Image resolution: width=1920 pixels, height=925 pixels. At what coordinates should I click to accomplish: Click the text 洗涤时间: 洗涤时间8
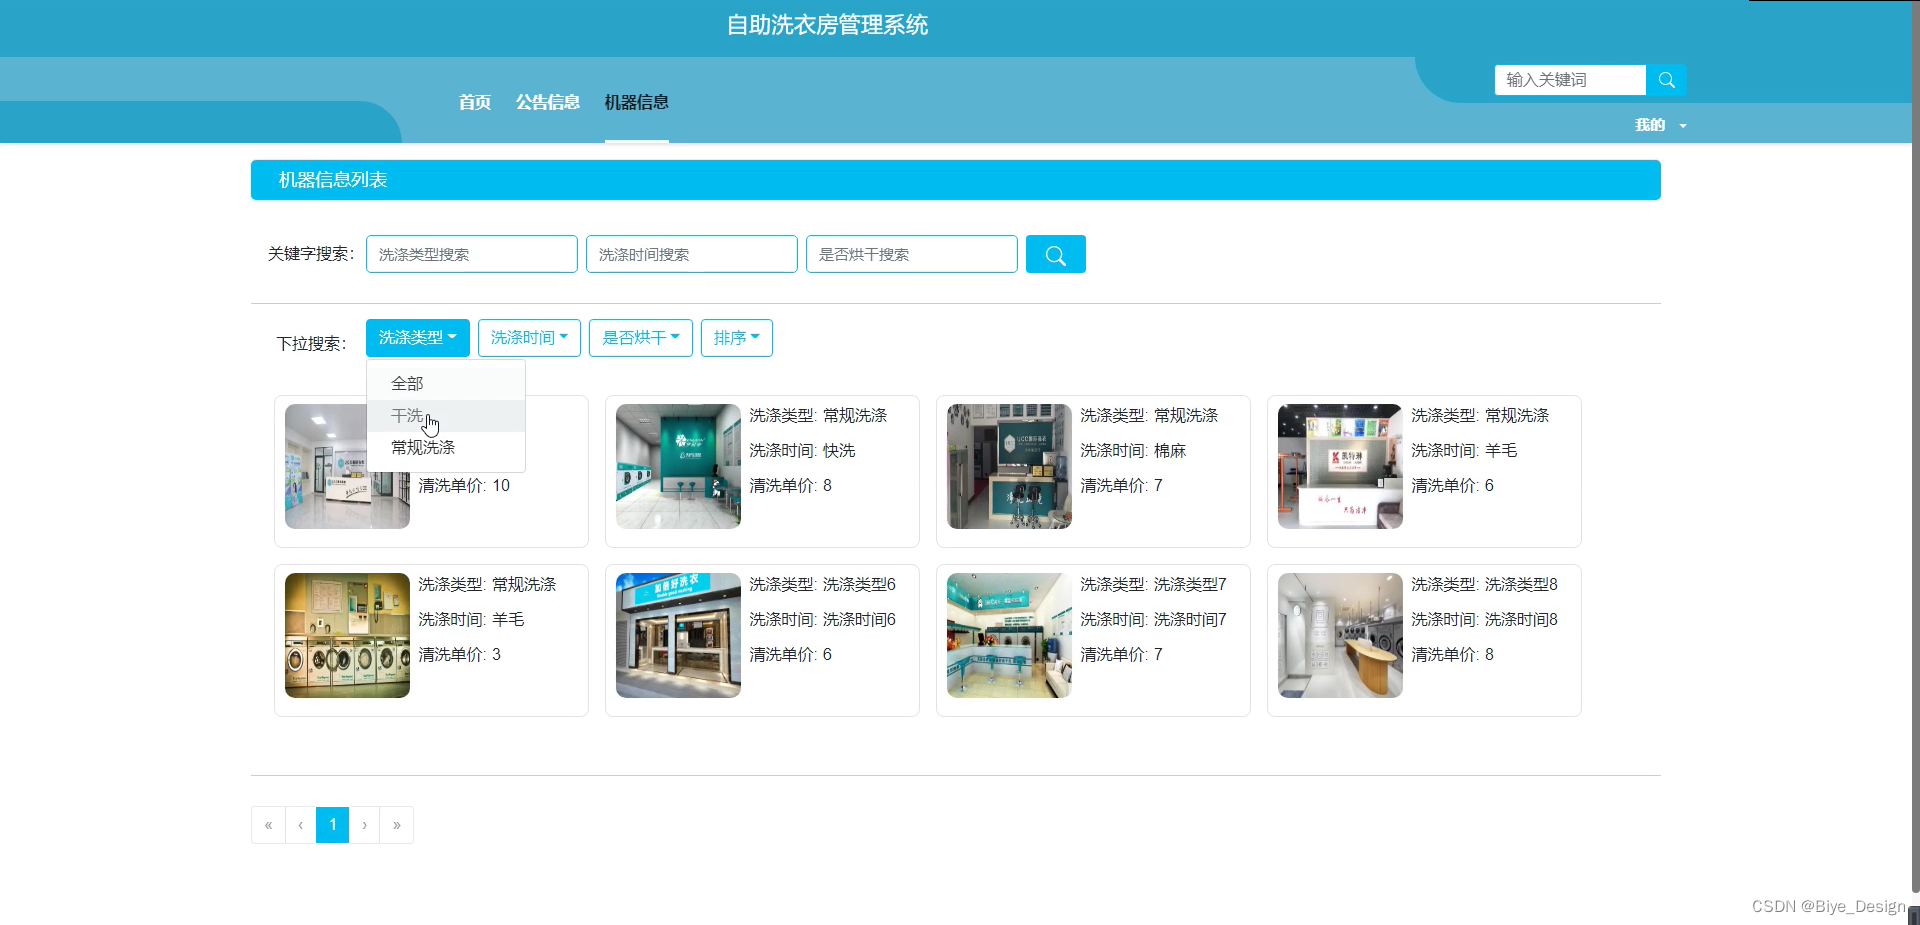(x=1484, y=620)
